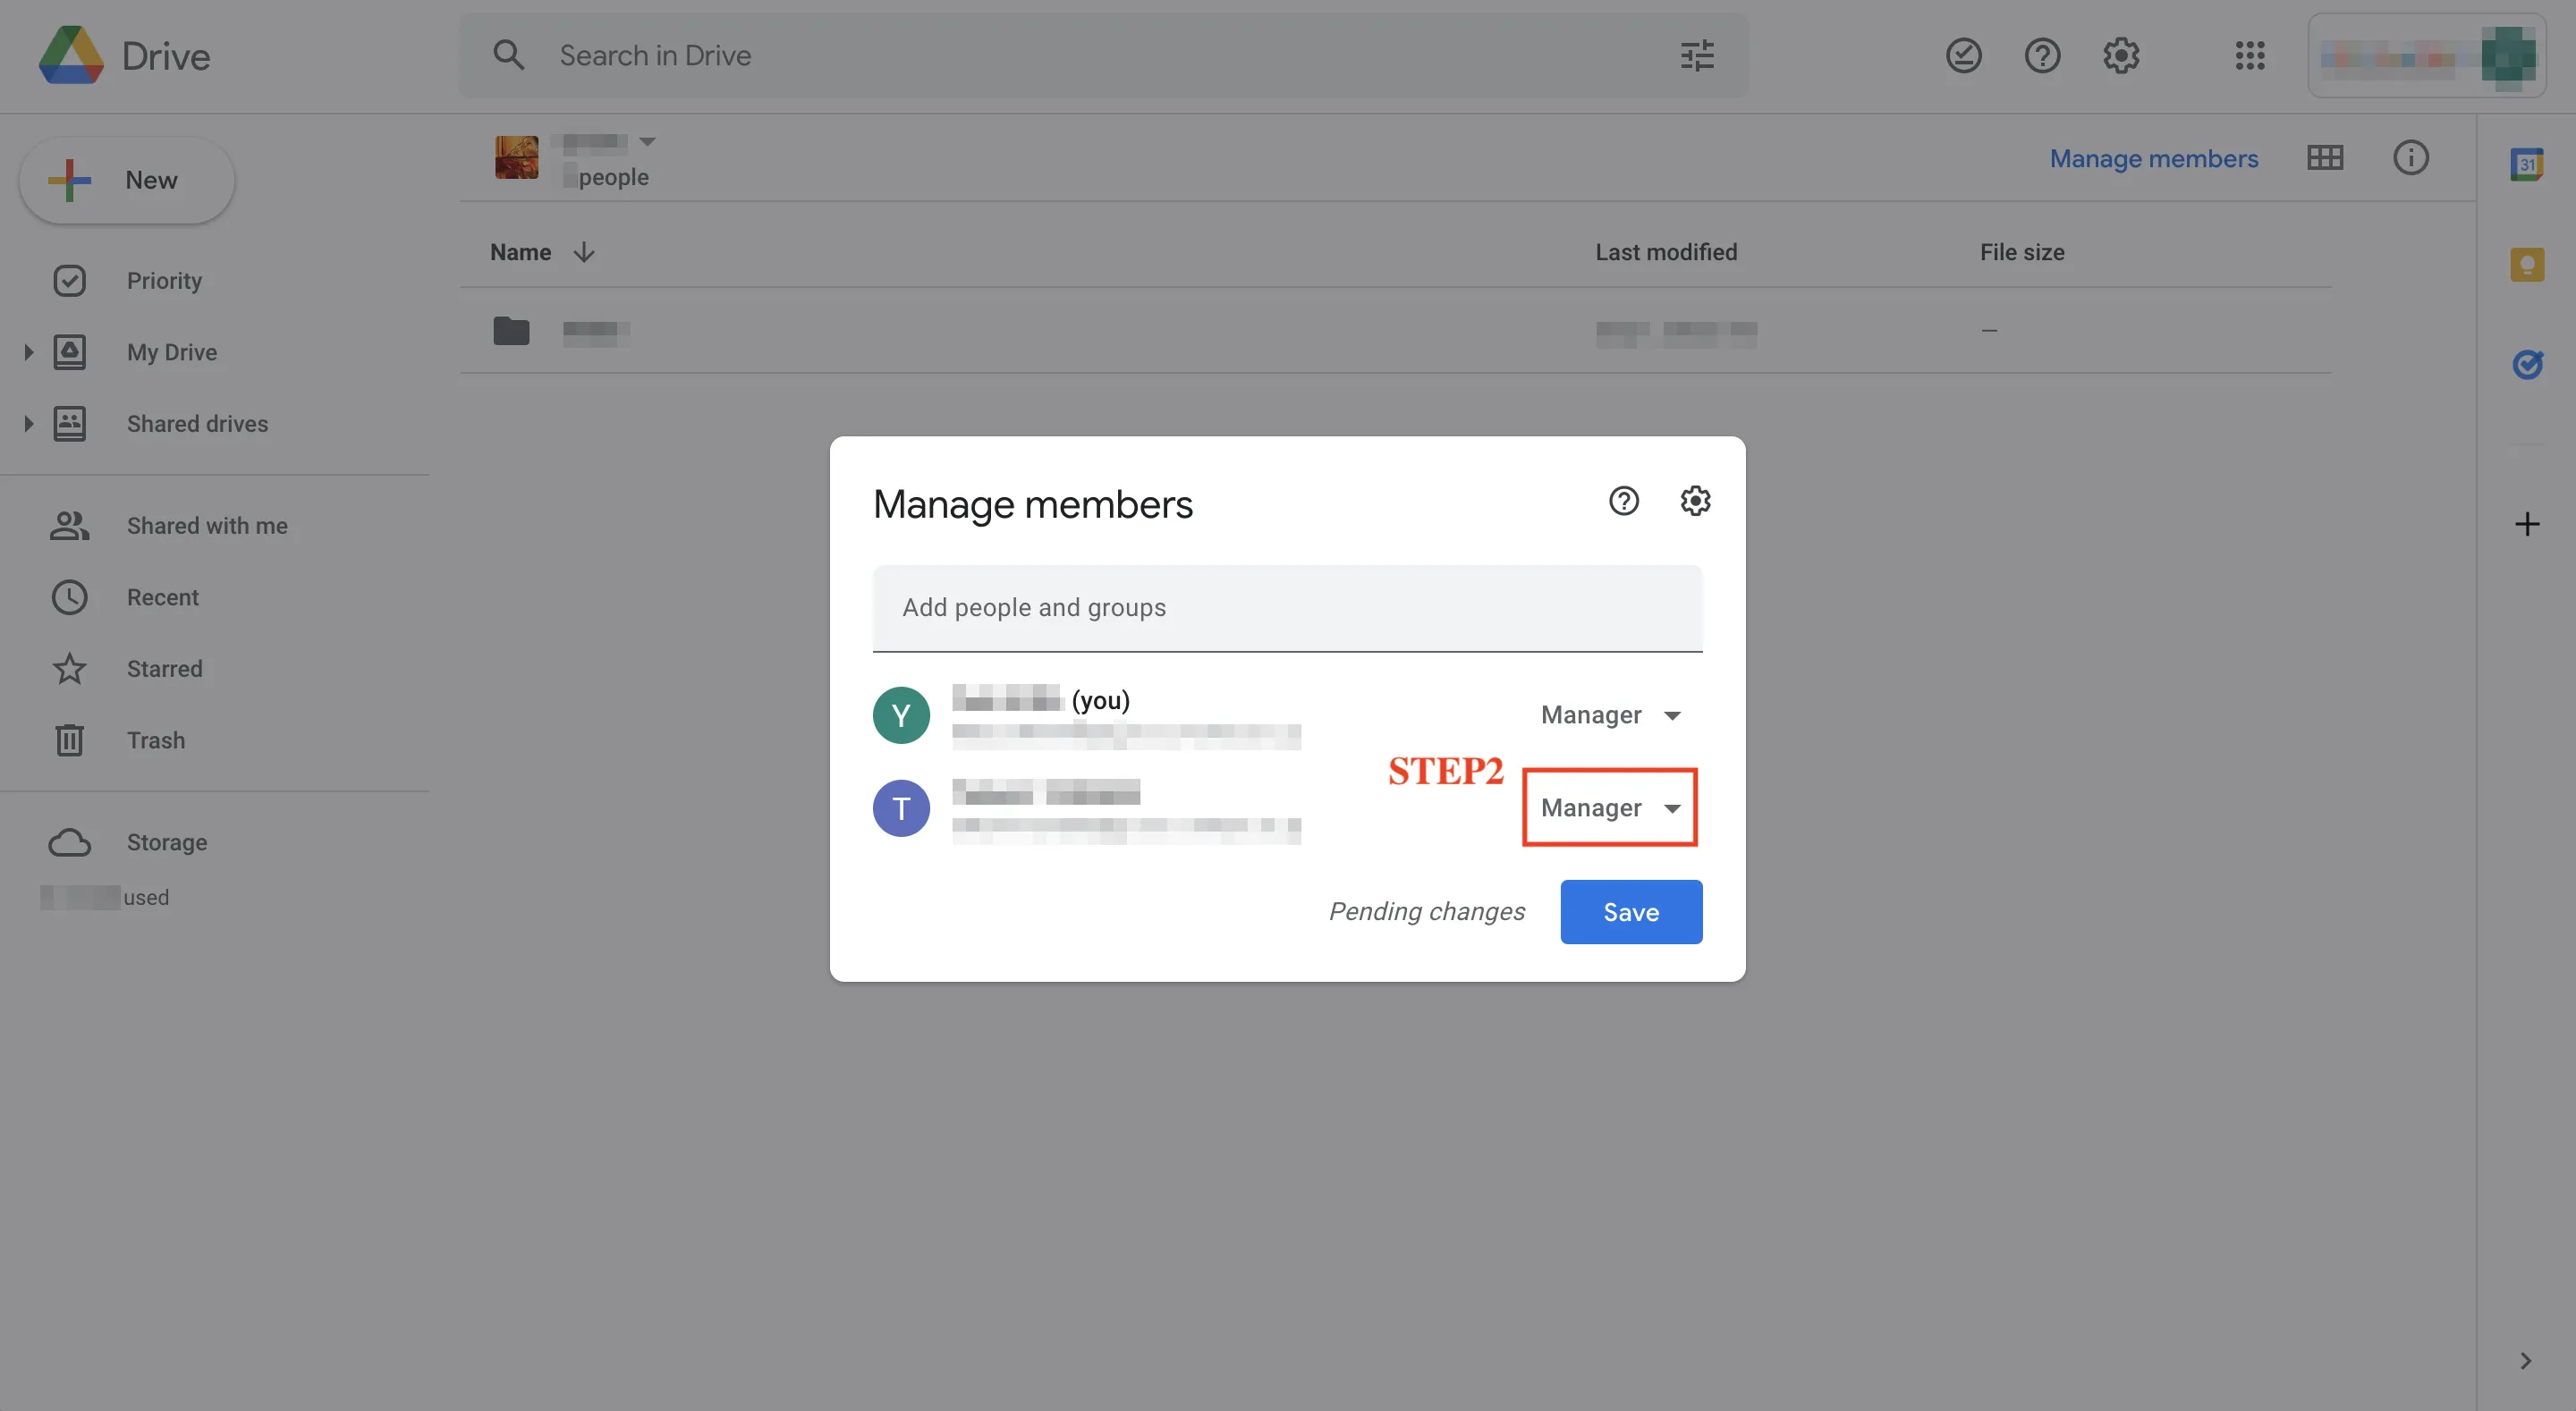Toggle Name column sort arrow
The height and width of the screenshot is (1411, 2576).
[584, 253]
